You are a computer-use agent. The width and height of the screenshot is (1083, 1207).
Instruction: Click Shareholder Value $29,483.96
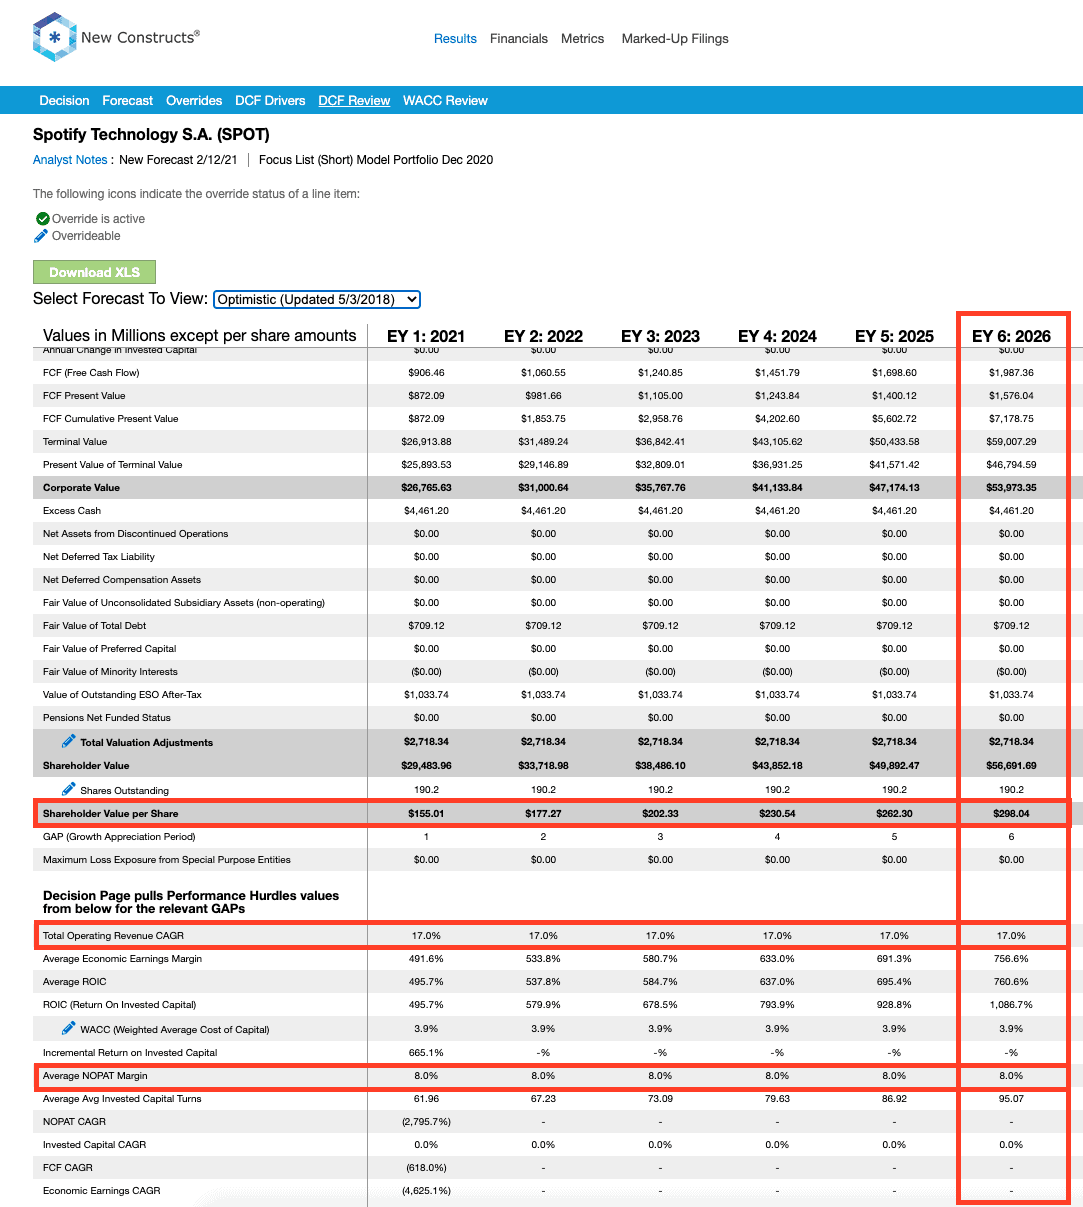(426, 766)
